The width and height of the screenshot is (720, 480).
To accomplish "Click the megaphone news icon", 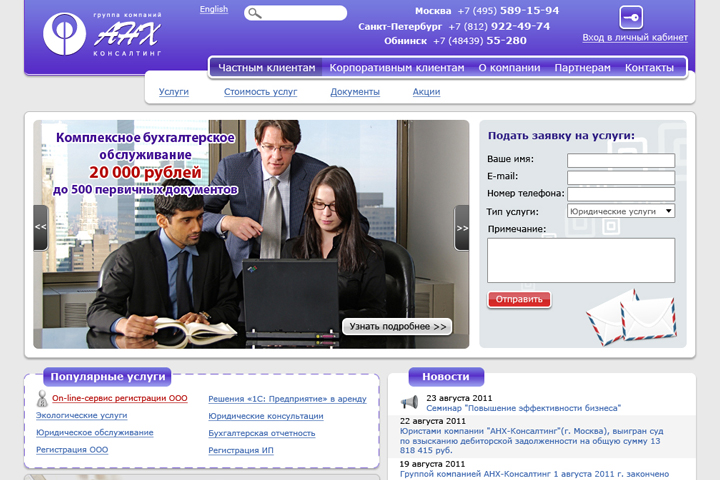I will coord(409,402).
